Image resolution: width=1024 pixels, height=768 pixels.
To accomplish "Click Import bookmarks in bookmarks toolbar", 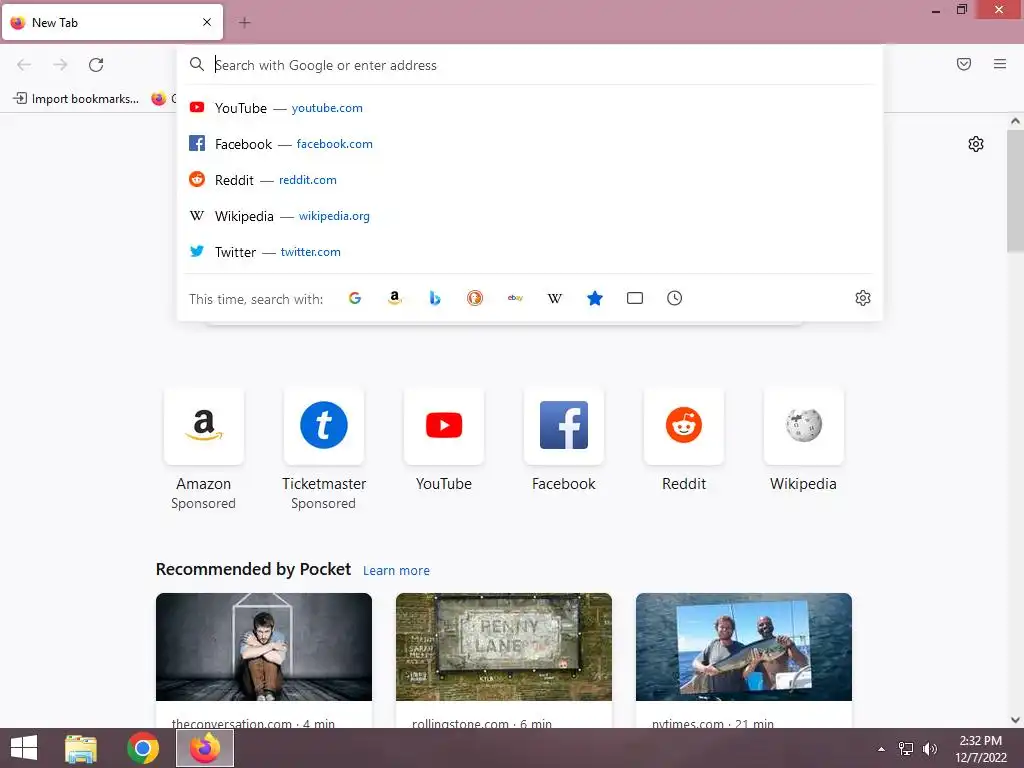I will 76,99.
